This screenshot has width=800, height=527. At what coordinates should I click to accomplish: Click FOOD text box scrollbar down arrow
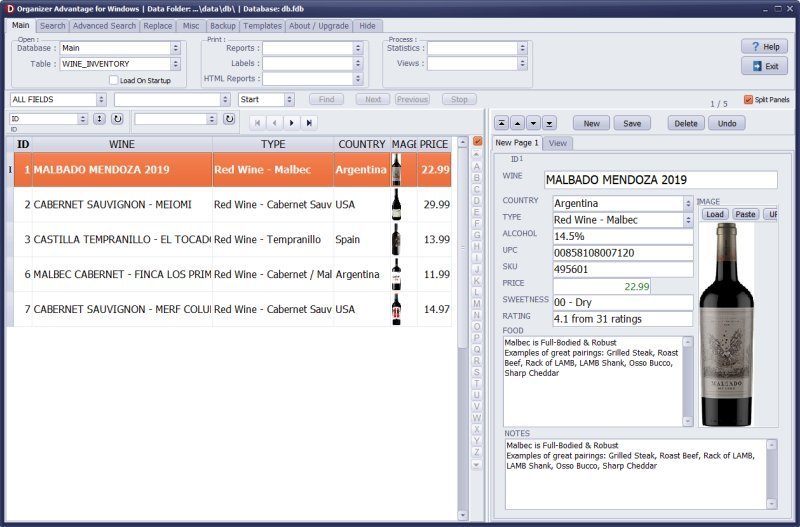(x=688, y=421)
